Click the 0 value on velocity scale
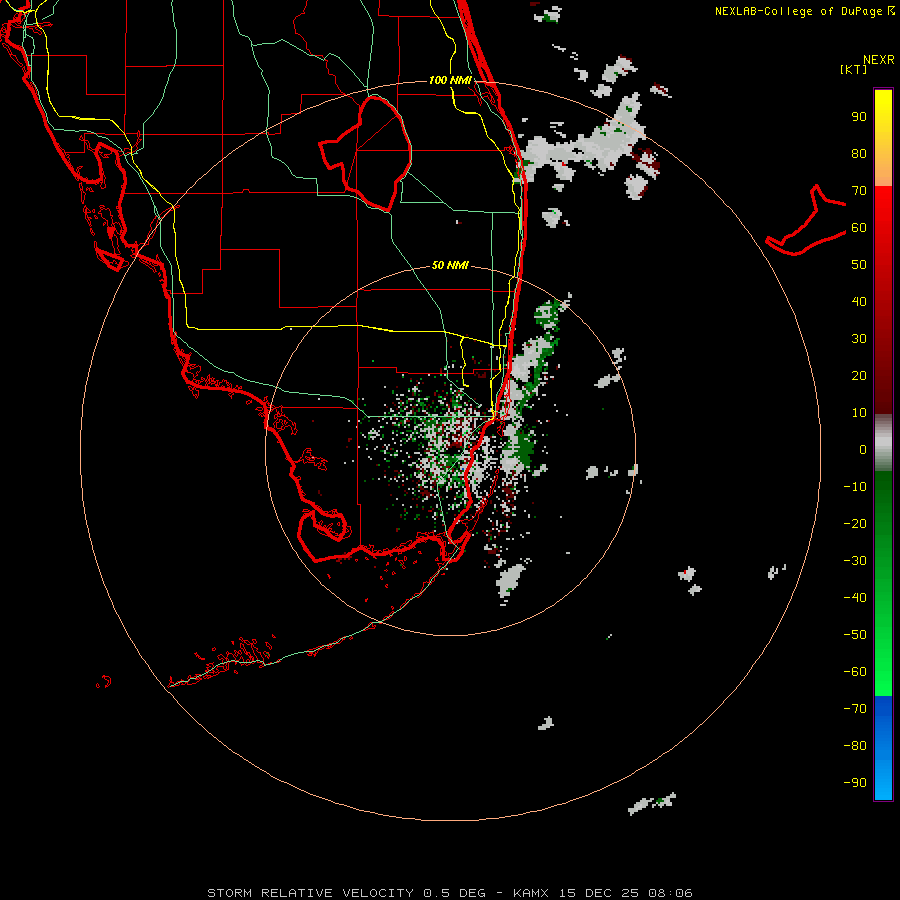Screen dimensions: 900x900 (x=863, y=449)
